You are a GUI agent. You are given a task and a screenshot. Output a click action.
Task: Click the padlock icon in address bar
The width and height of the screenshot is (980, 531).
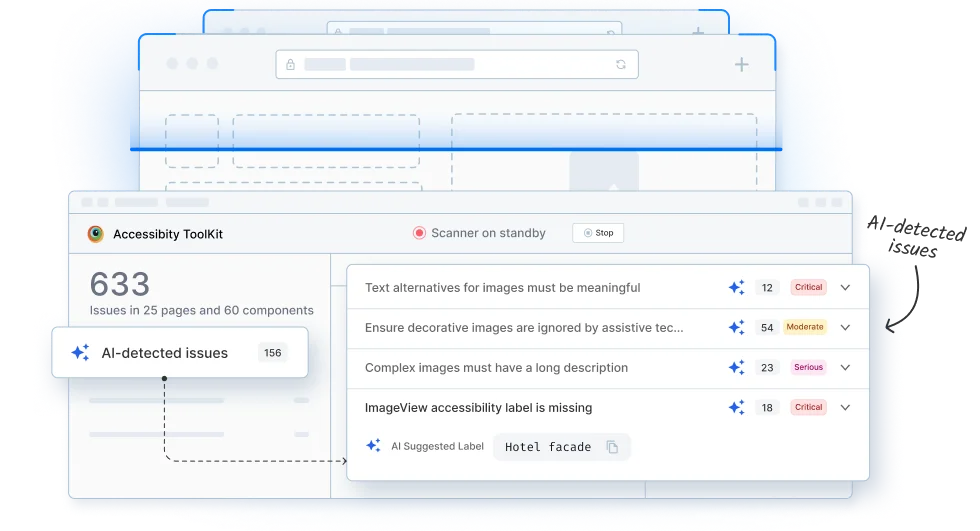(x=291, y=65)
